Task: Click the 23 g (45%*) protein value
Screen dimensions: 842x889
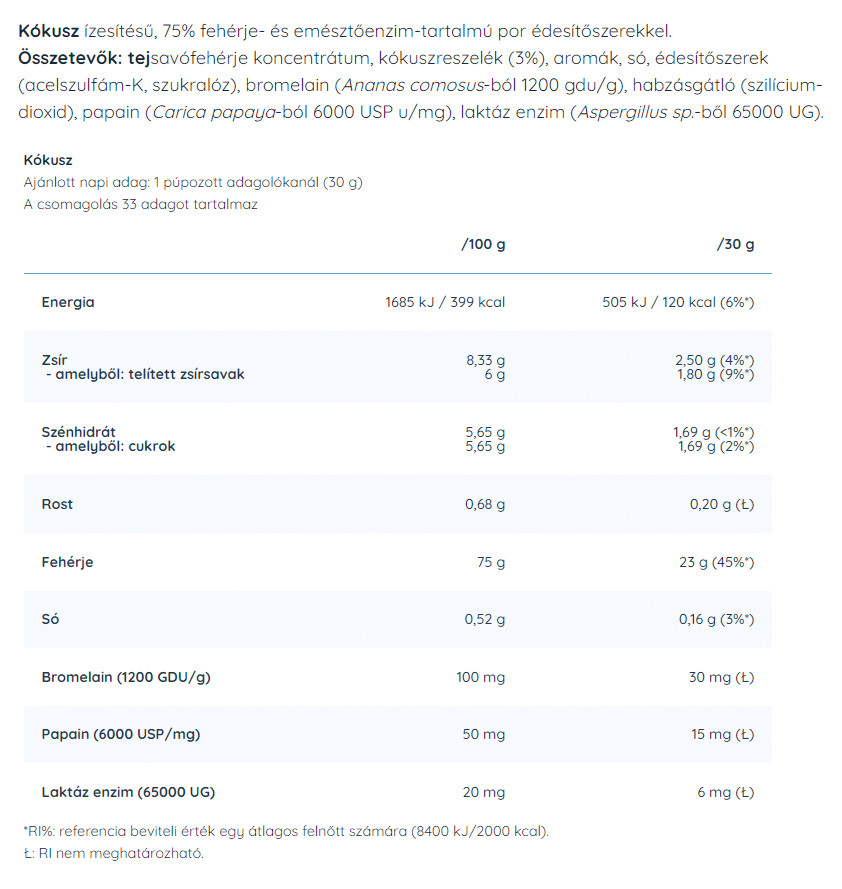Action: click(x=716, y=562)
